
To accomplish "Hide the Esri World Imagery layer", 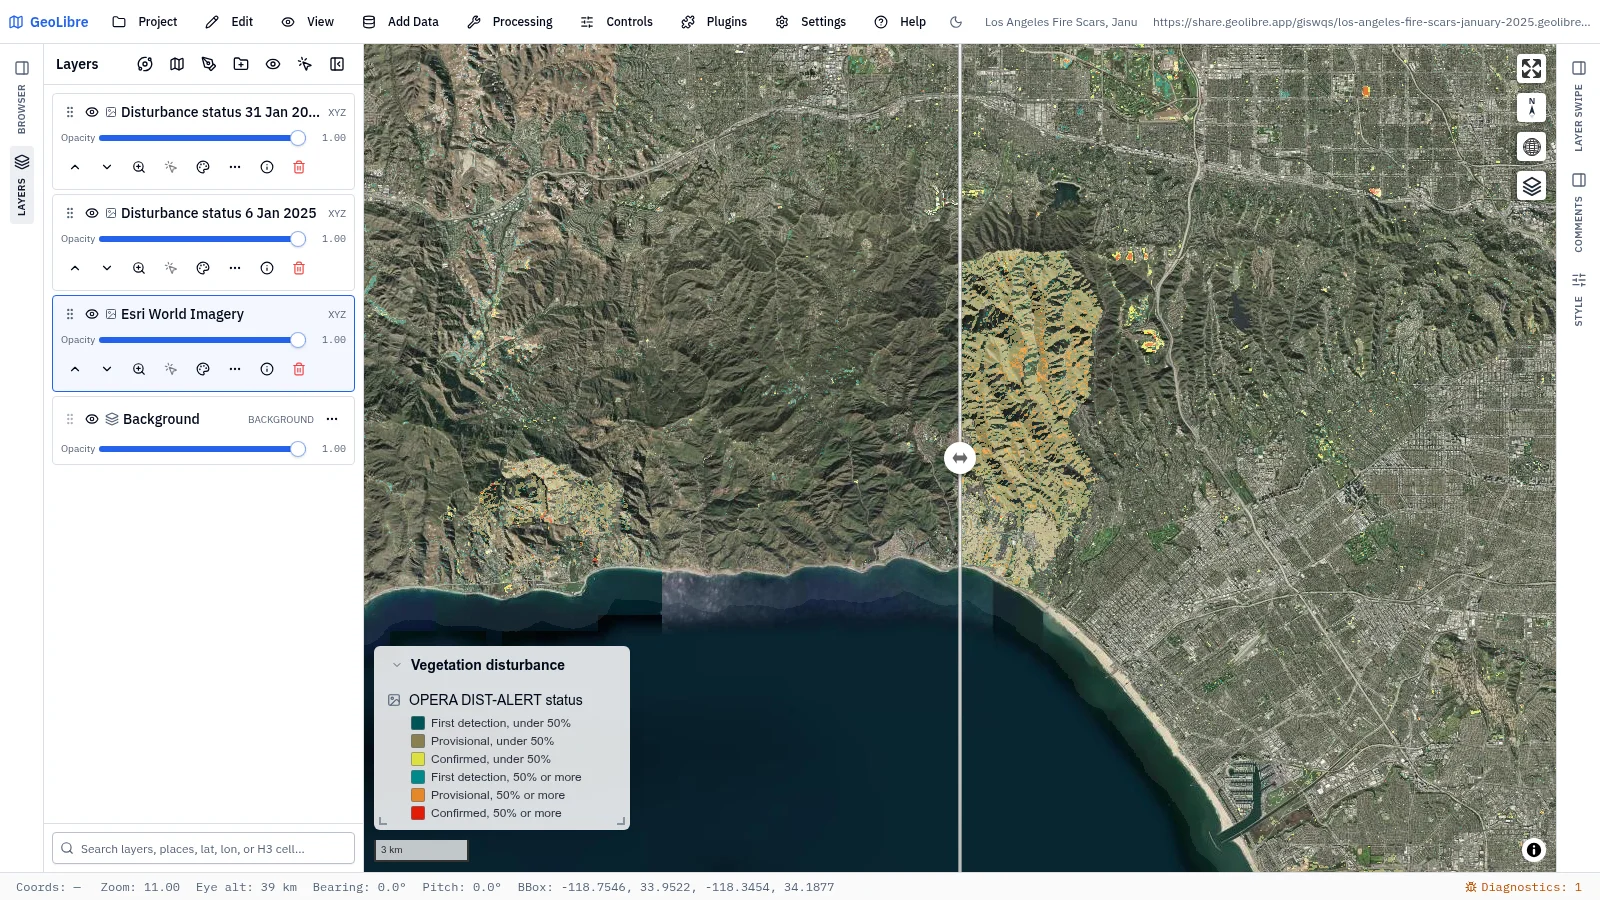I will click(x=92, y=314).
